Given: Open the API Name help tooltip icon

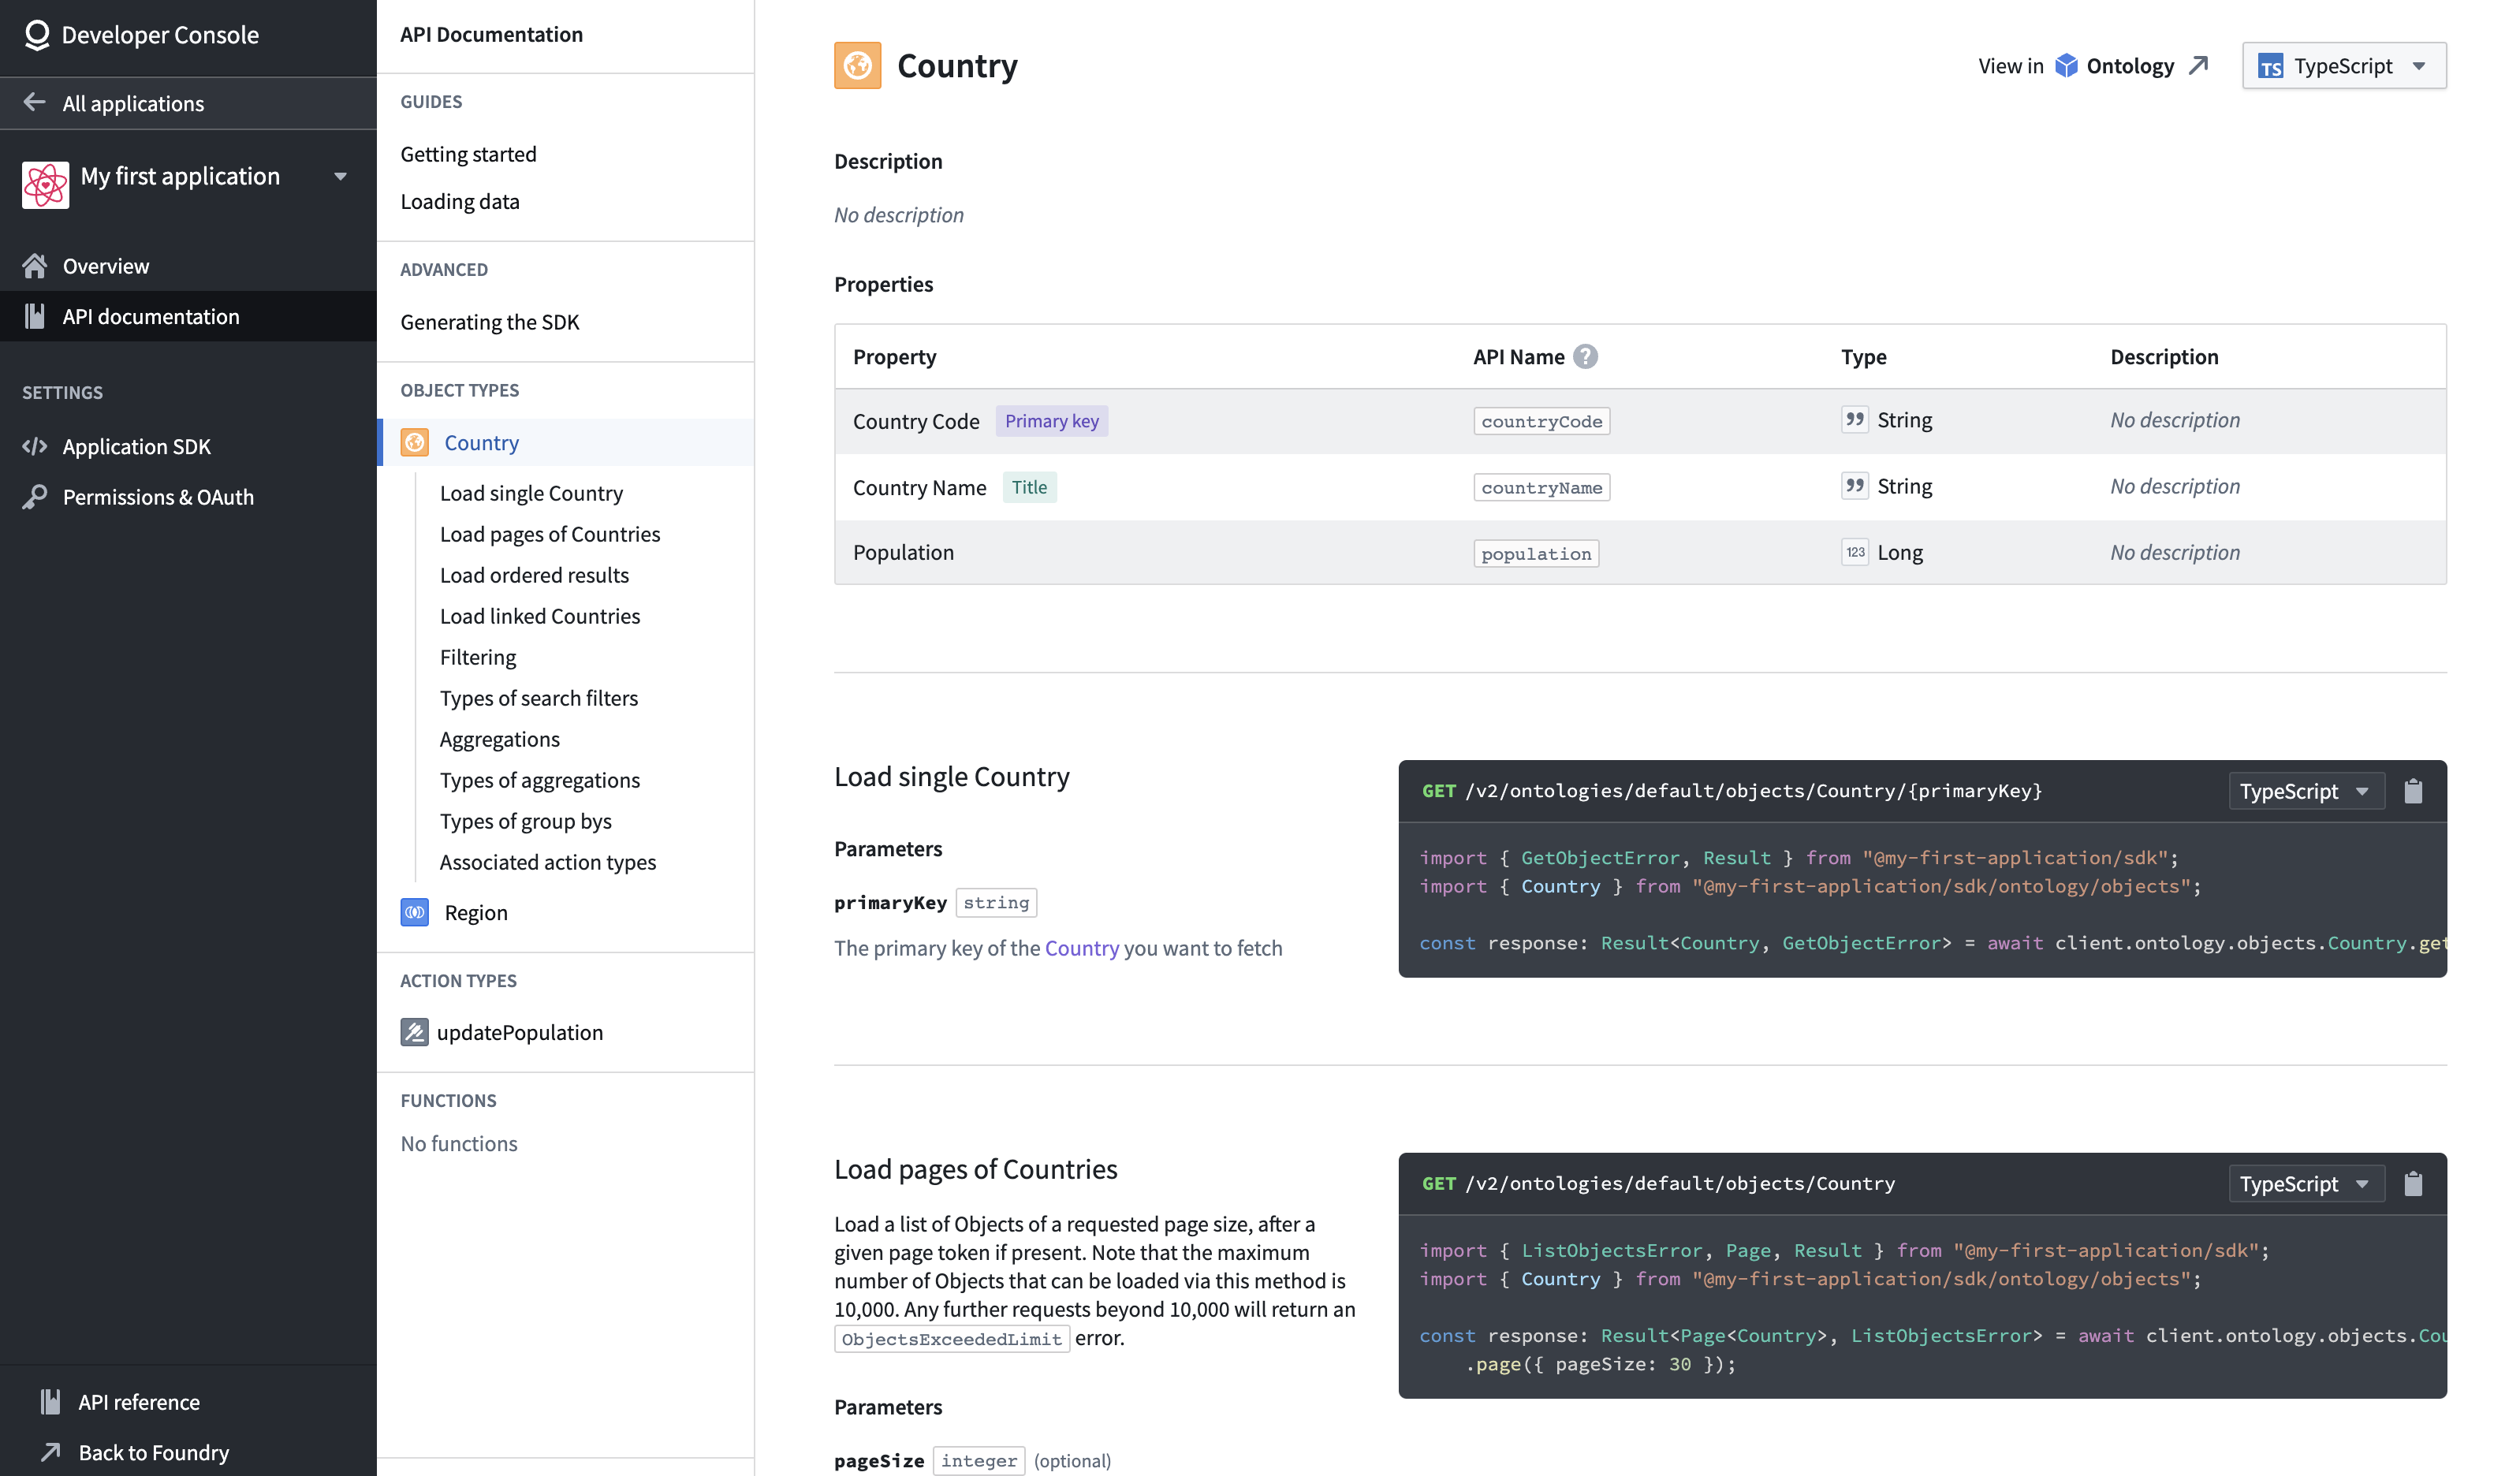Looking at the screenshot, I should pyautogui.click(x=1587, y=356).
